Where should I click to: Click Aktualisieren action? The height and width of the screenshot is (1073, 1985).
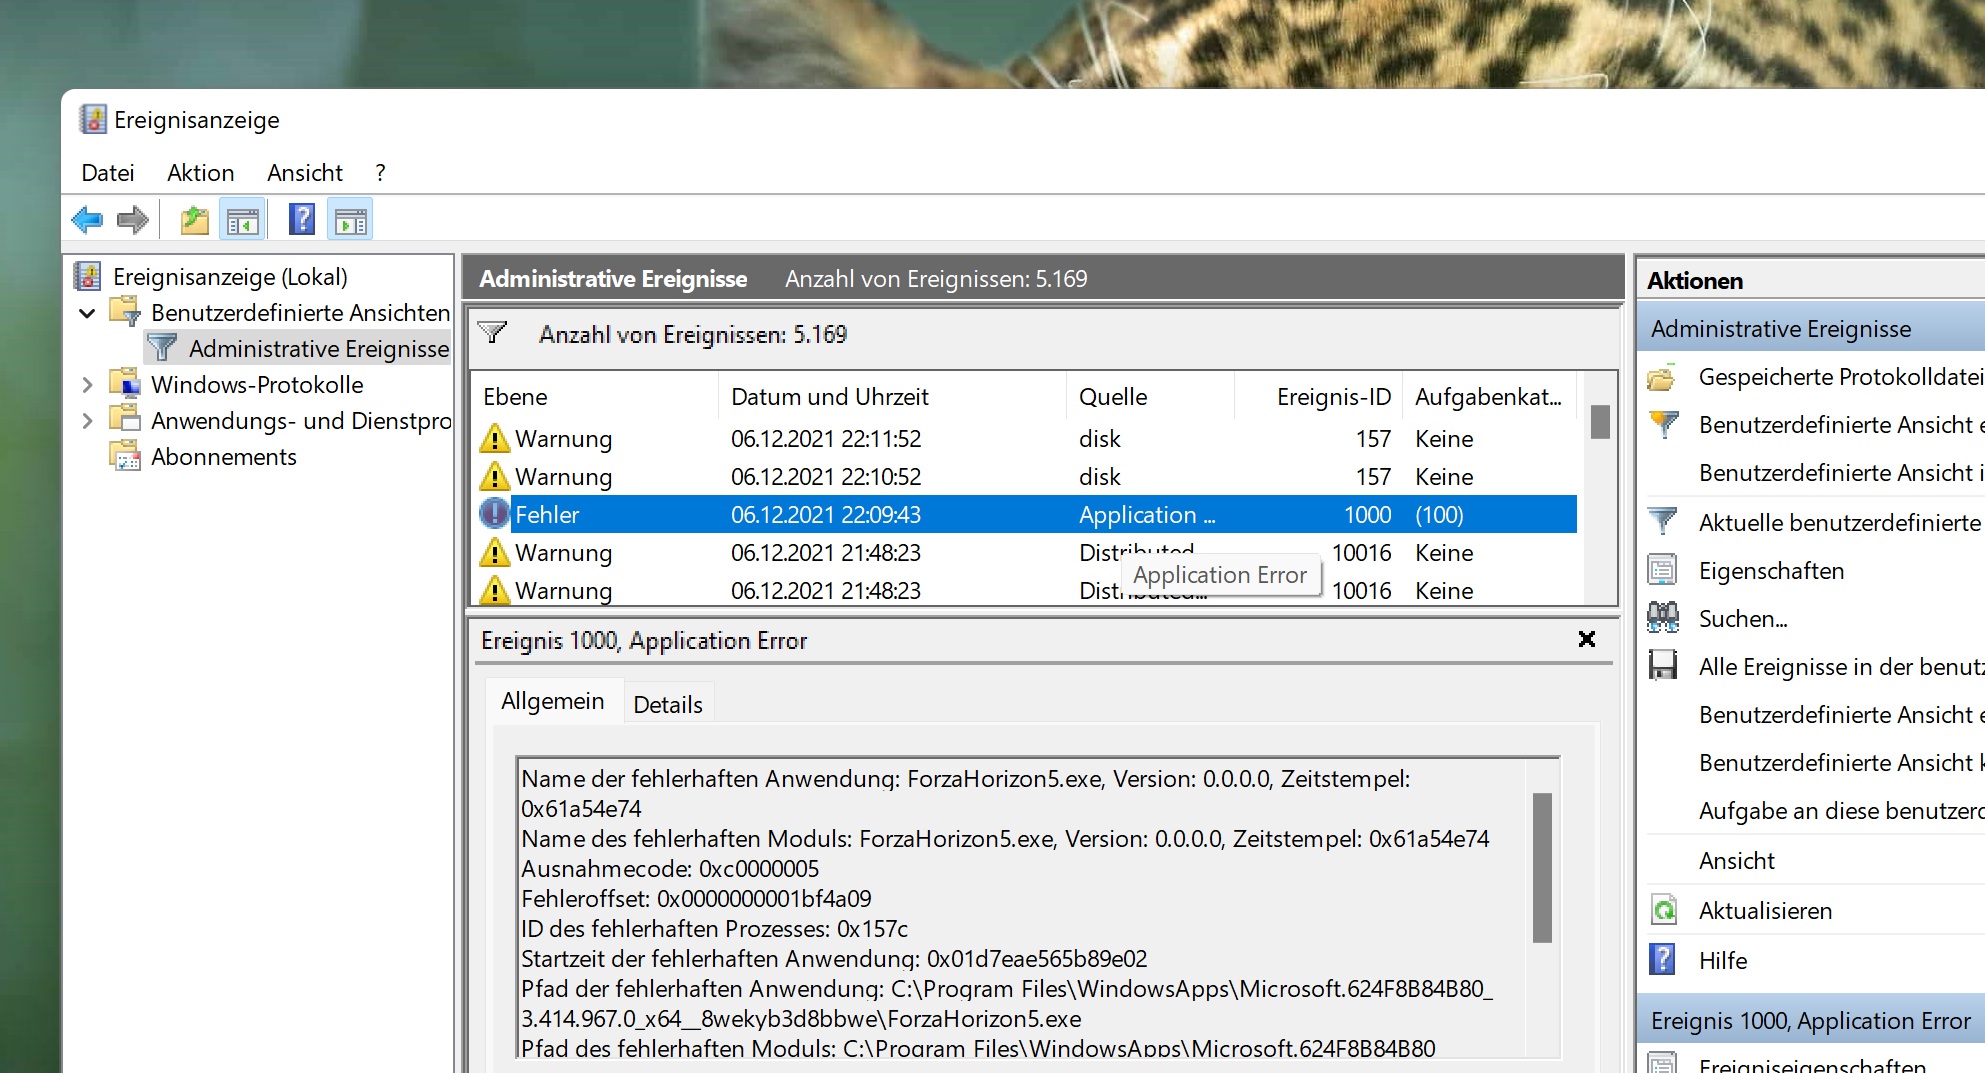click(x=1765, y=911)
